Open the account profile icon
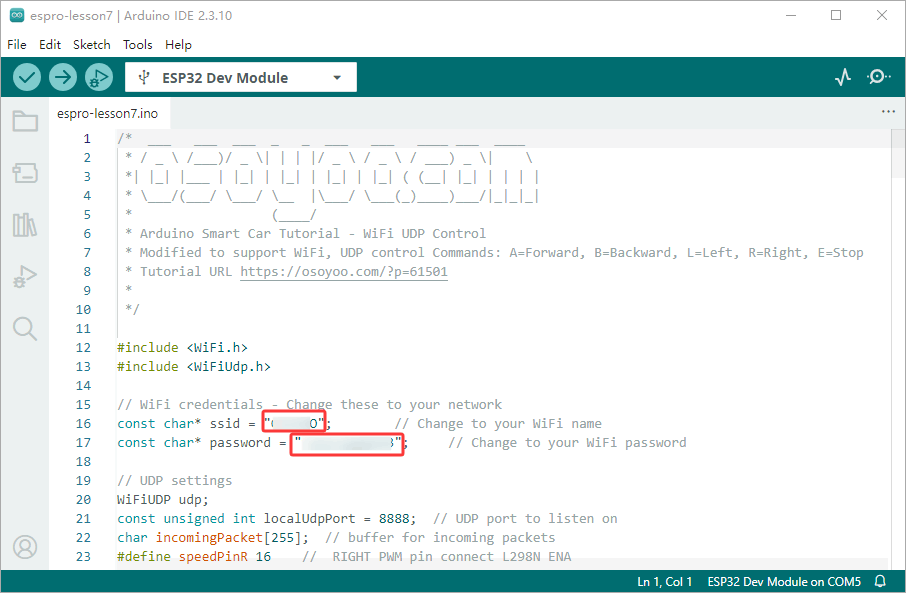Viewport: 906px width, 593px height. point(25,547)
